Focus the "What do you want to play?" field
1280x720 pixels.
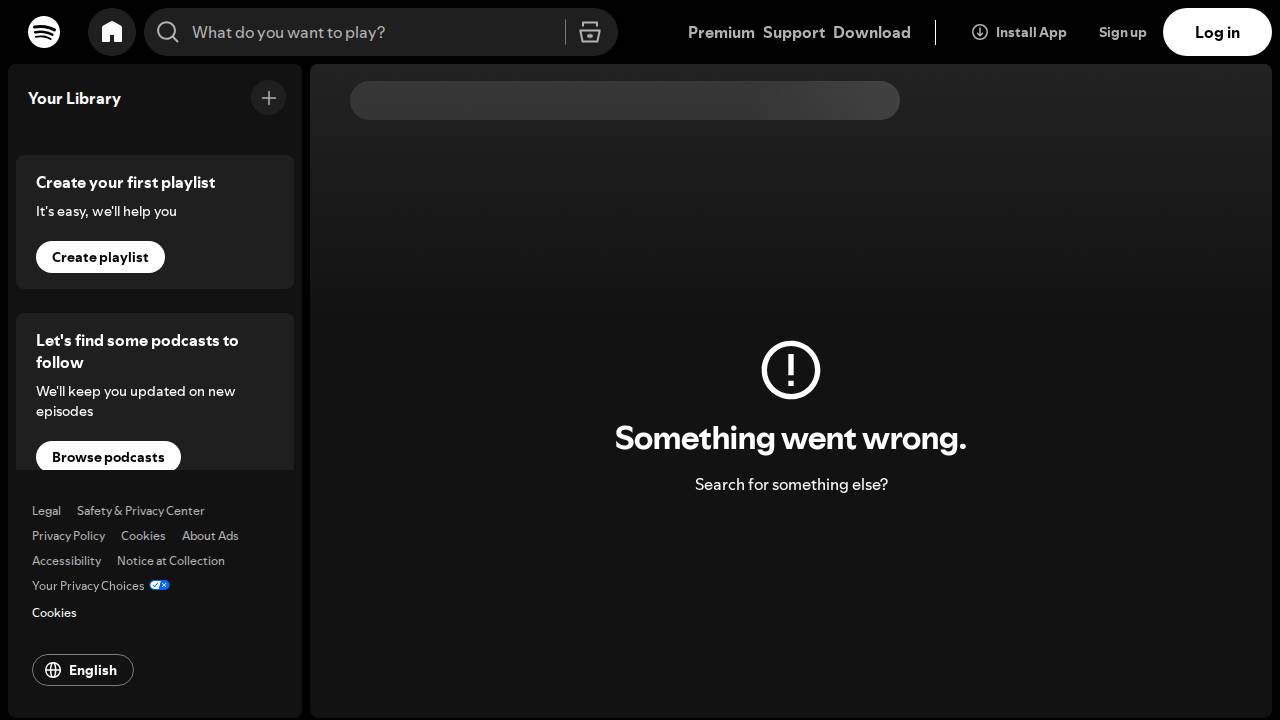click(x=370, y=32)
